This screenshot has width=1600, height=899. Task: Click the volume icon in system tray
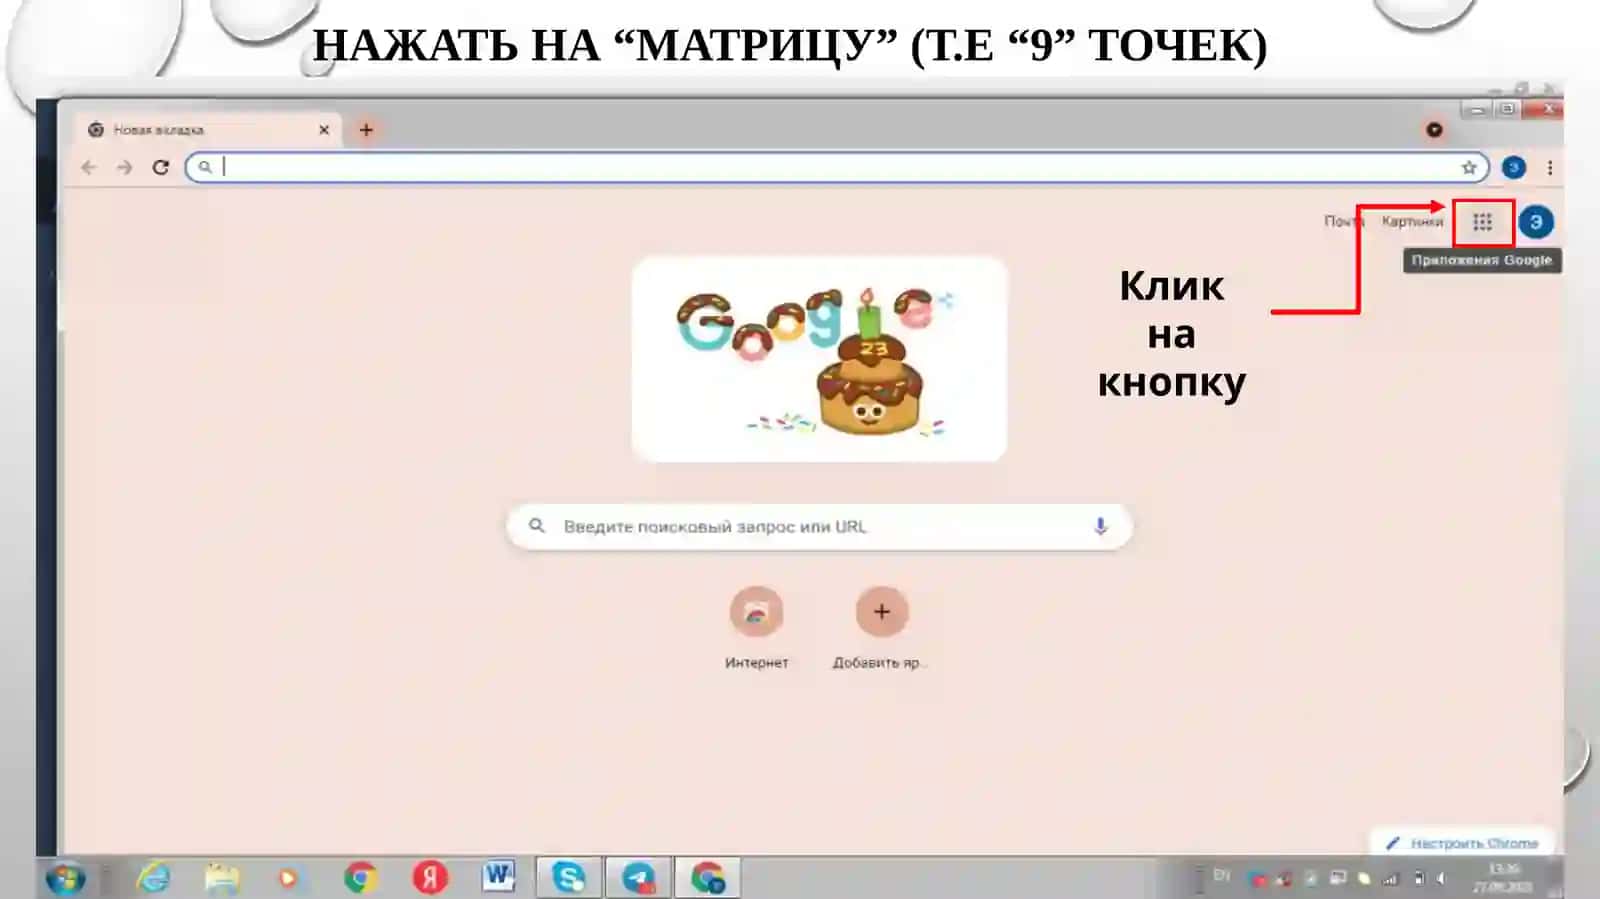[x=1441, y=879]
